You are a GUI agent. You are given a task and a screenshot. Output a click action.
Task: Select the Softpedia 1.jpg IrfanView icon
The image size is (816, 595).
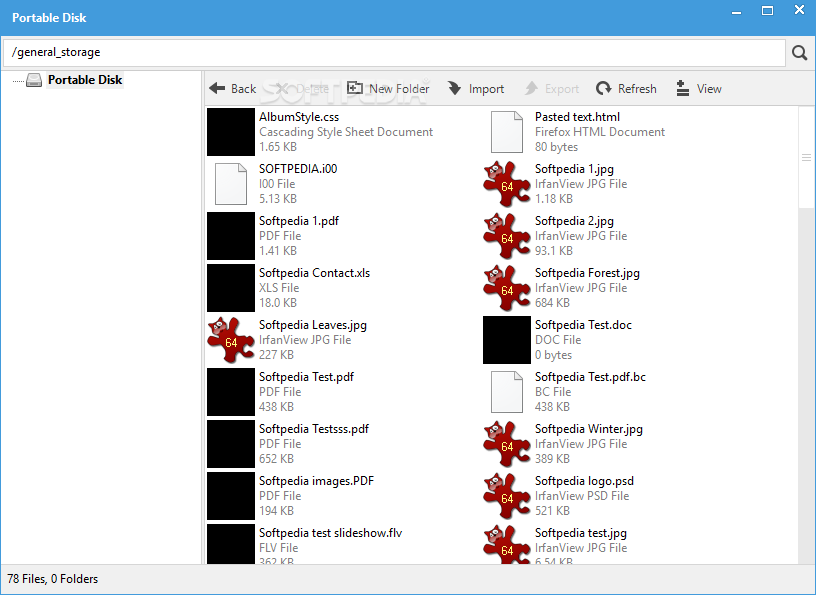pos(506,184)
